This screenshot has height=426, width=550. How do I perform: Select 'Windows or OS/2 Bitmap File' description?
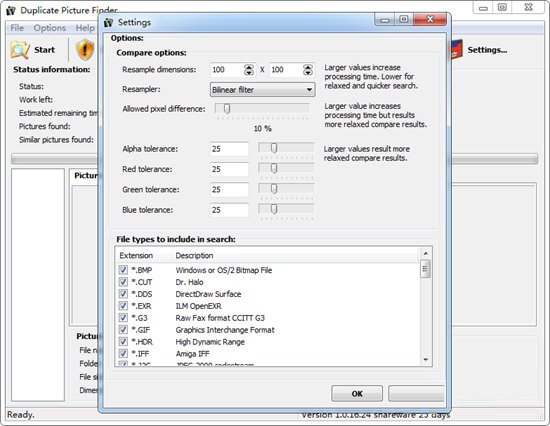pyautogui.click(x=224, y=270)
